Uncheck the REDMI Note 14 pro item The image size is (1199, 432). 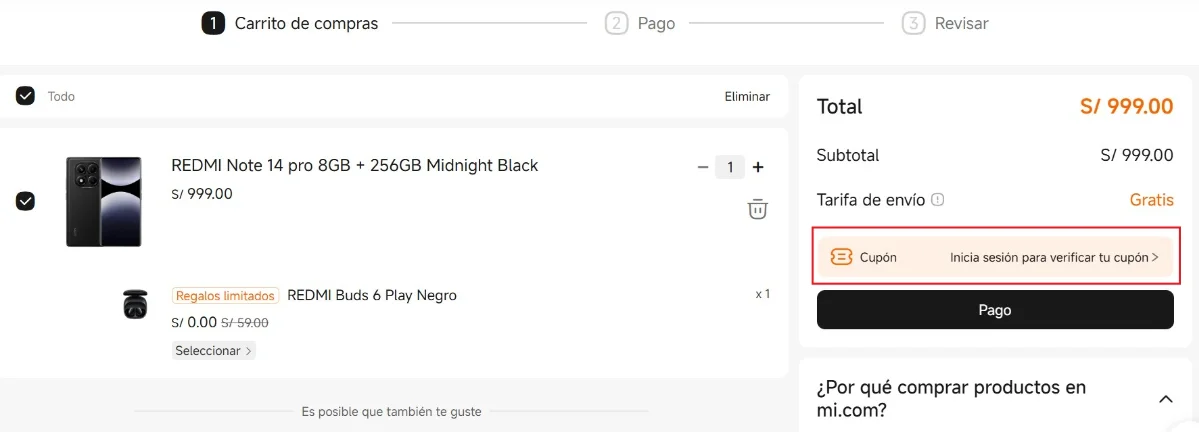pyautogui.click(x=26, y=201)
